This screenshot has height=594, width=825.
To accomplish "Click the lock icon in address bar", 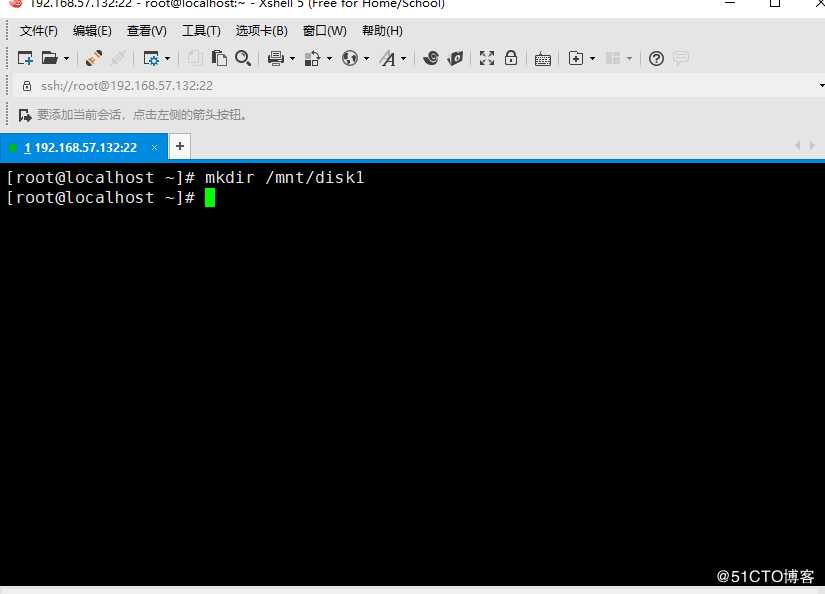I will [27, 86].
